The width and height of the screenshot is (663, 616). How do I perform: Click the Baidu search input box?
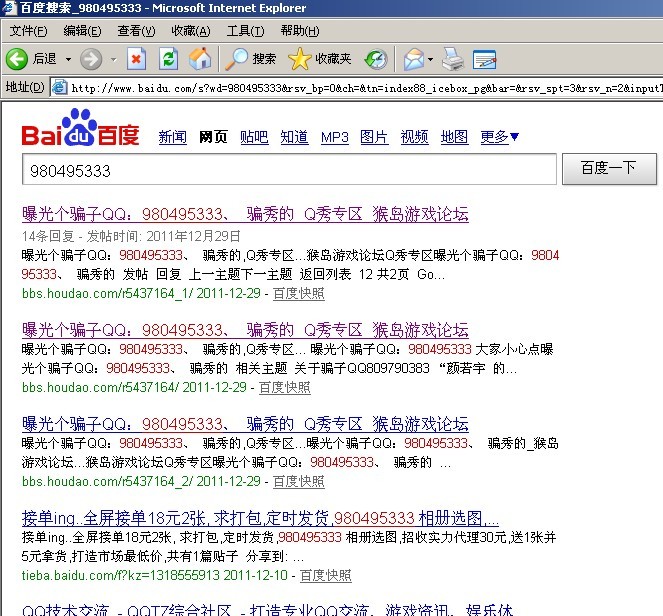[289, 170]
